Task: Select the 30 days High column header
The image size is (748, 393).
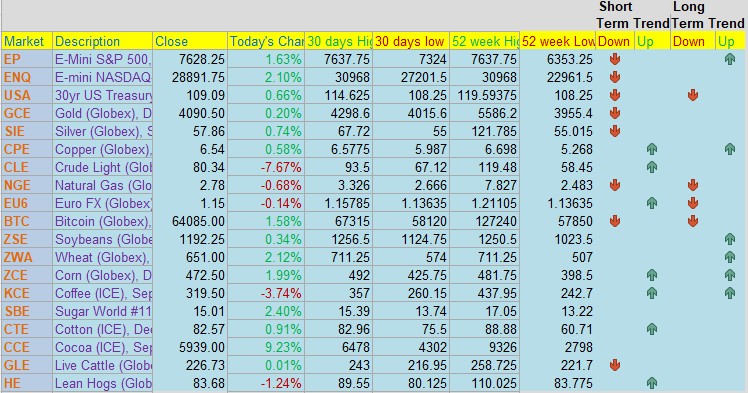Action: tap(338, 41)
